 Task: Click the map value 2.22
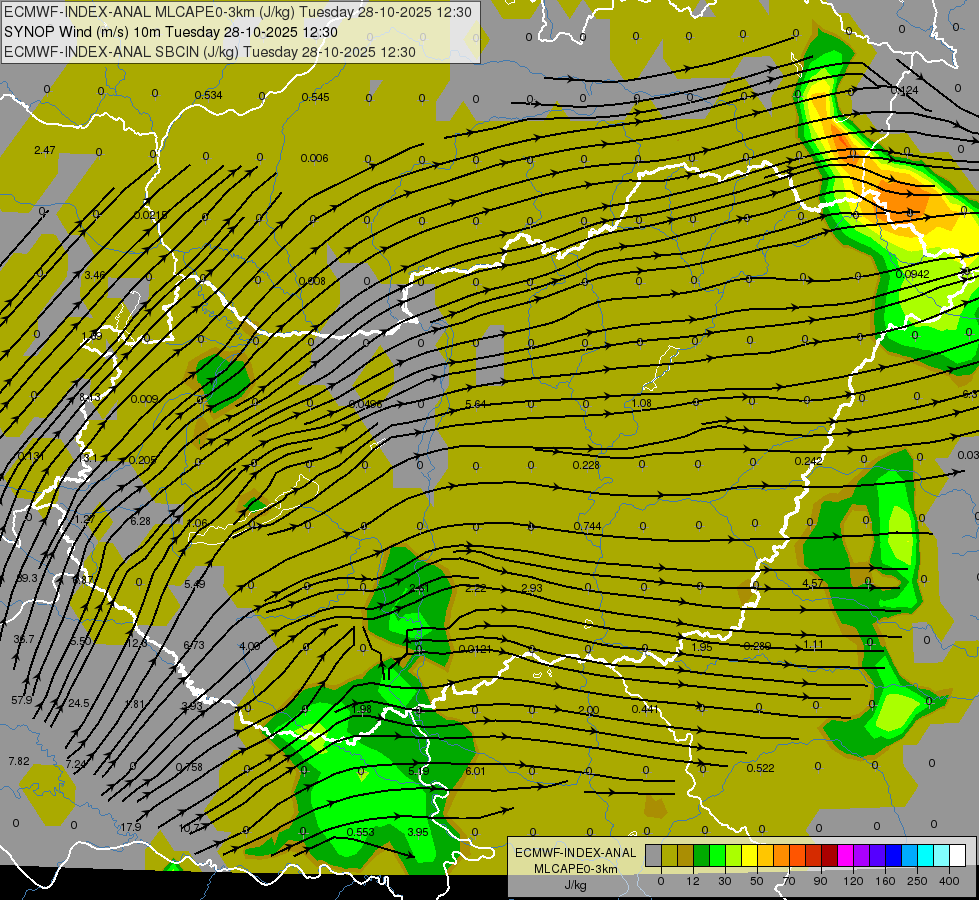pos(476,588)
